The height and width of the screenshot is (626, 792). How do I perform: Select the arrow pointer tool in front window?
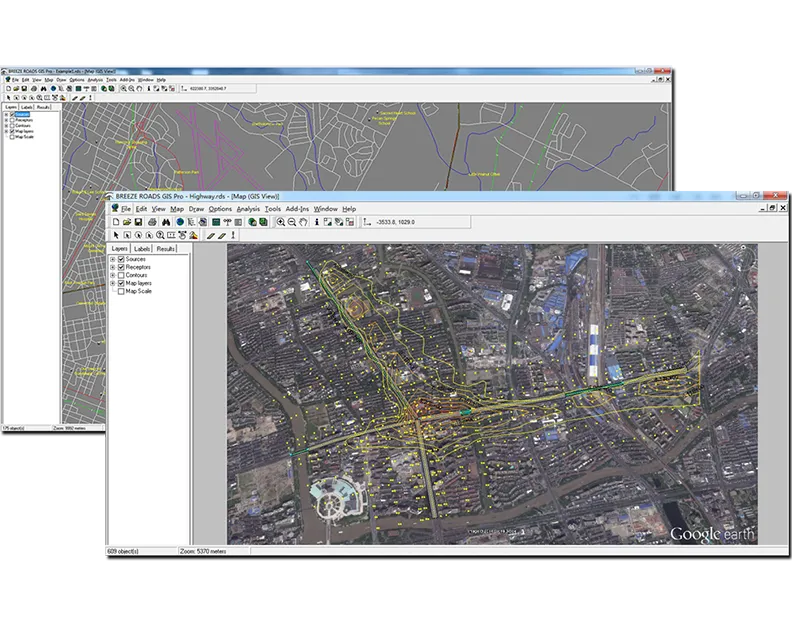116,235
